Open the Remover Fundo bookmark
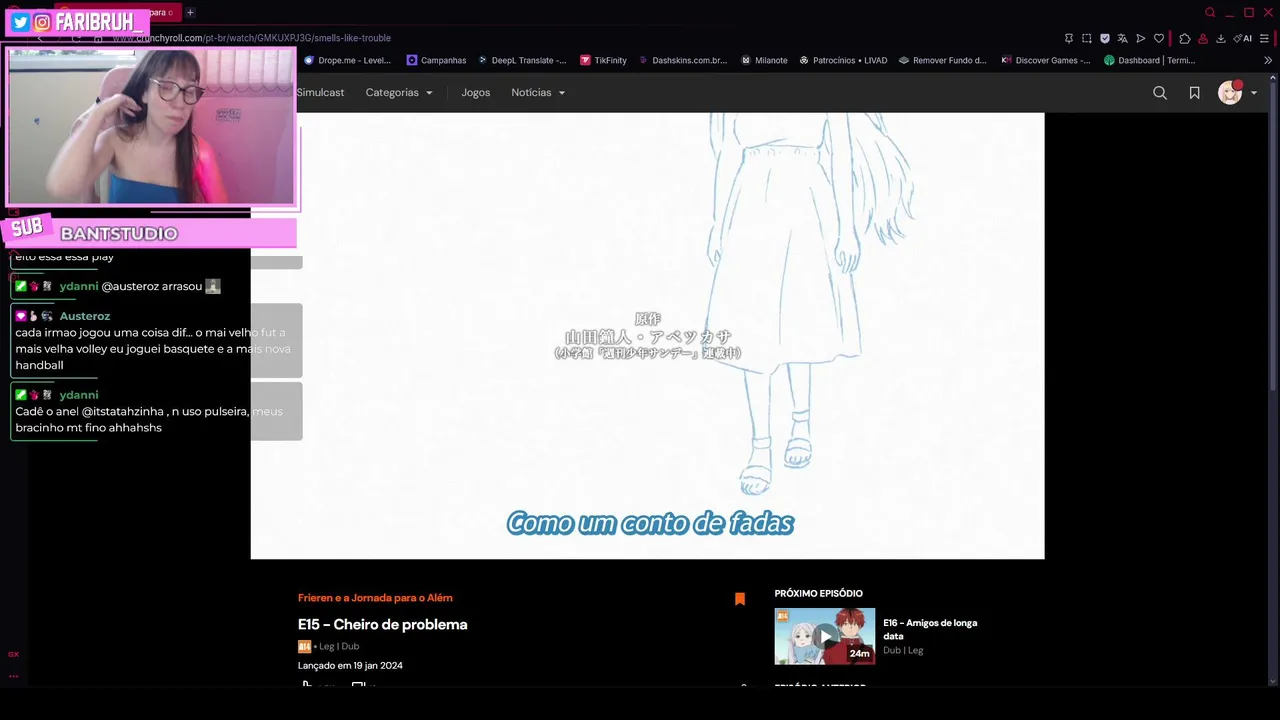The height and width of the screenshot is (720, 1280). (943, 60)
